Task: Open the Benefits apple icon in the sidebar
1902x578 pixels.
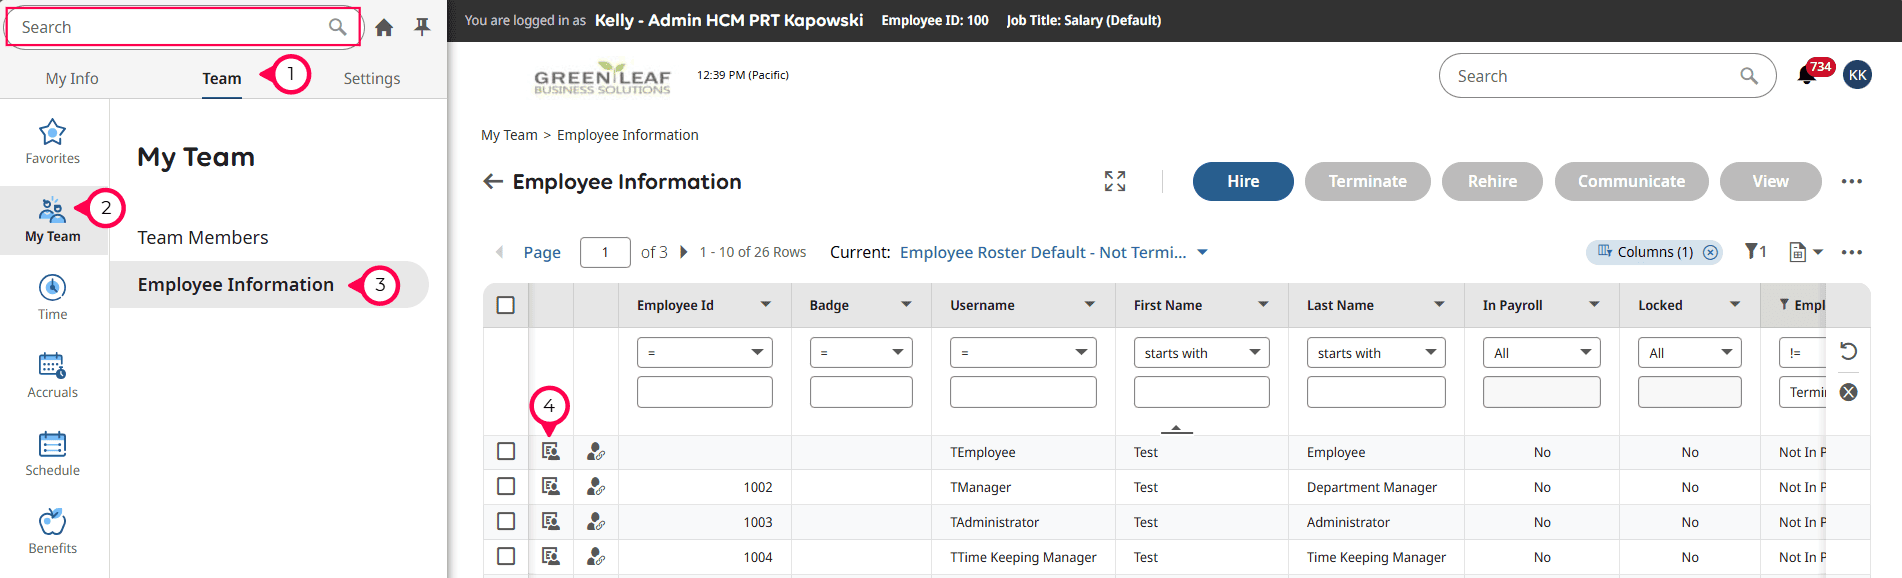Action: pyautogui.click(x=52, y=521)
